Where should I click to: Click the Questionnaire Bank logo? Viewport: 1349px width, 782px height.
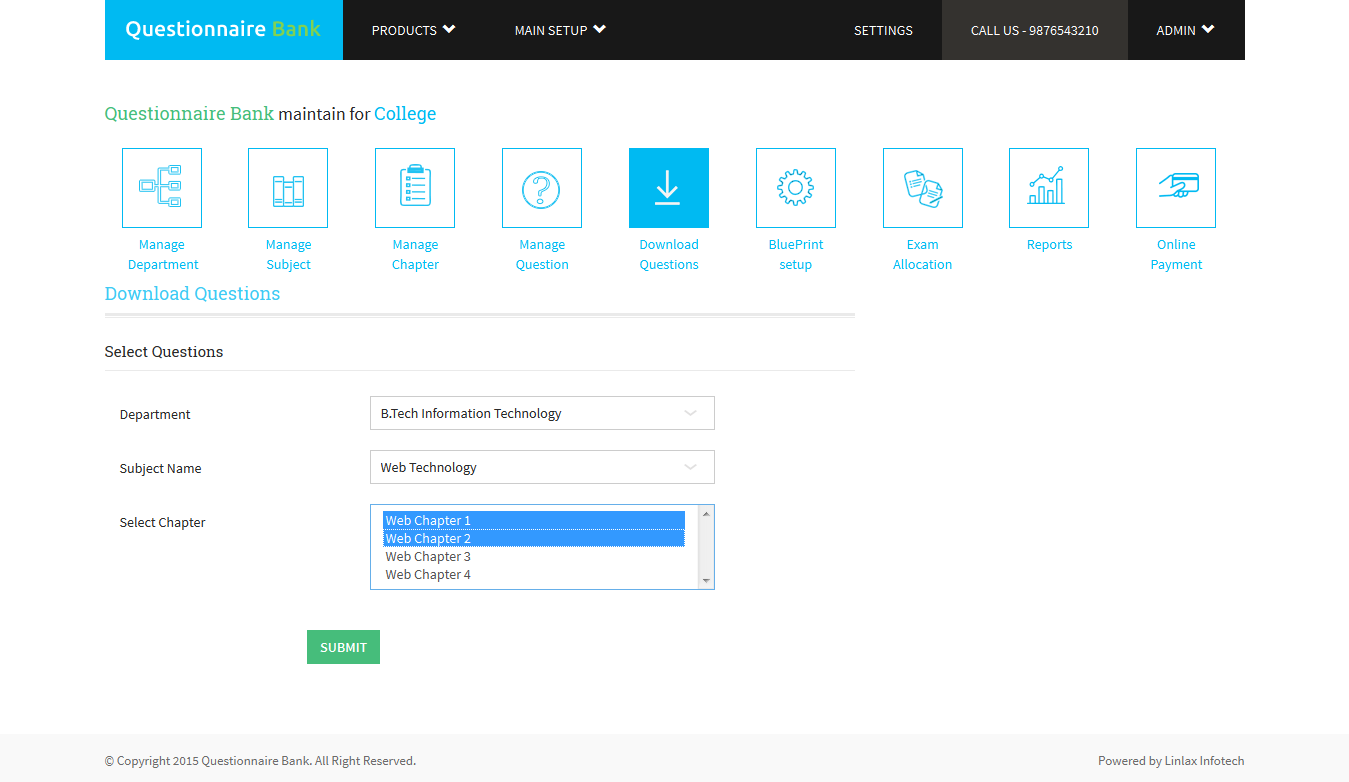(223, 29)
